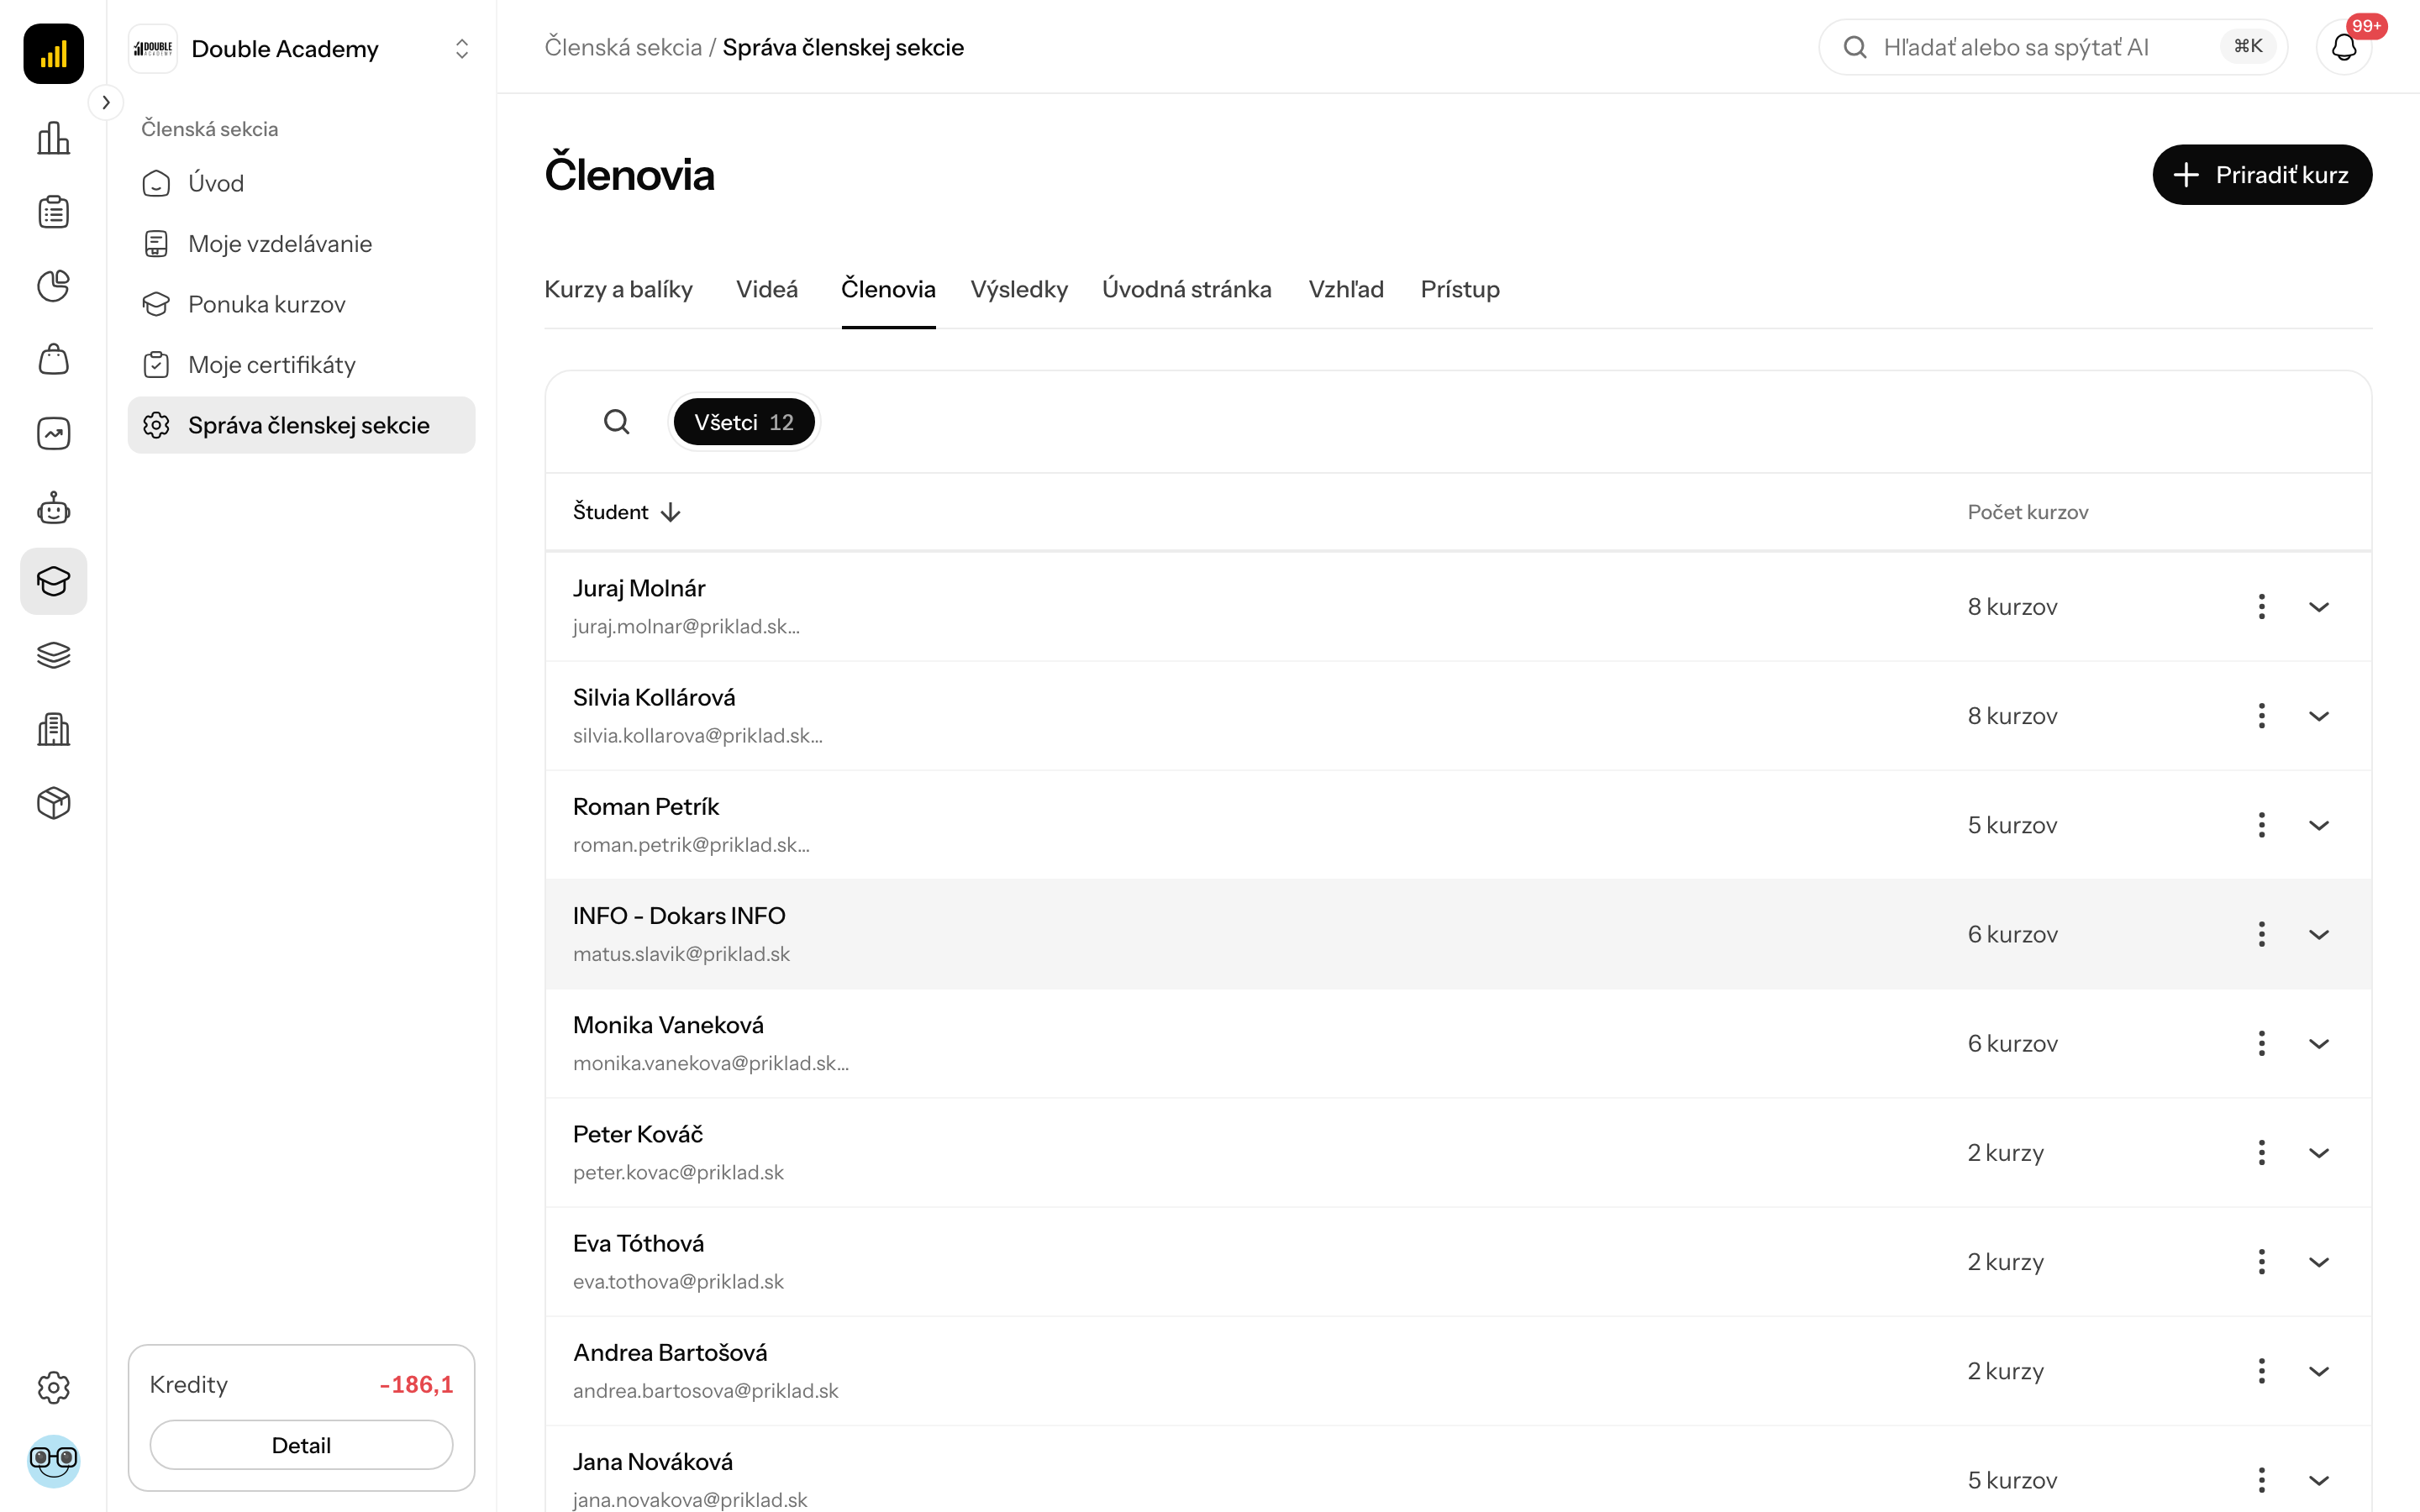Open the notifications bell icon
This screenshot has width=2420, height=1512.
coord(2343,47)
